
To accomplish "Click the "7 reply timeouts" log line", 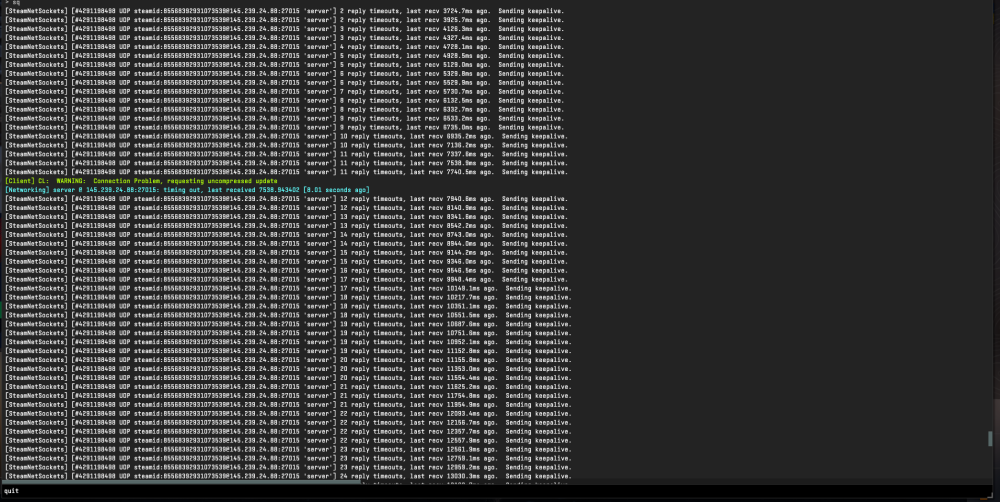I will [x=284, y=92].
